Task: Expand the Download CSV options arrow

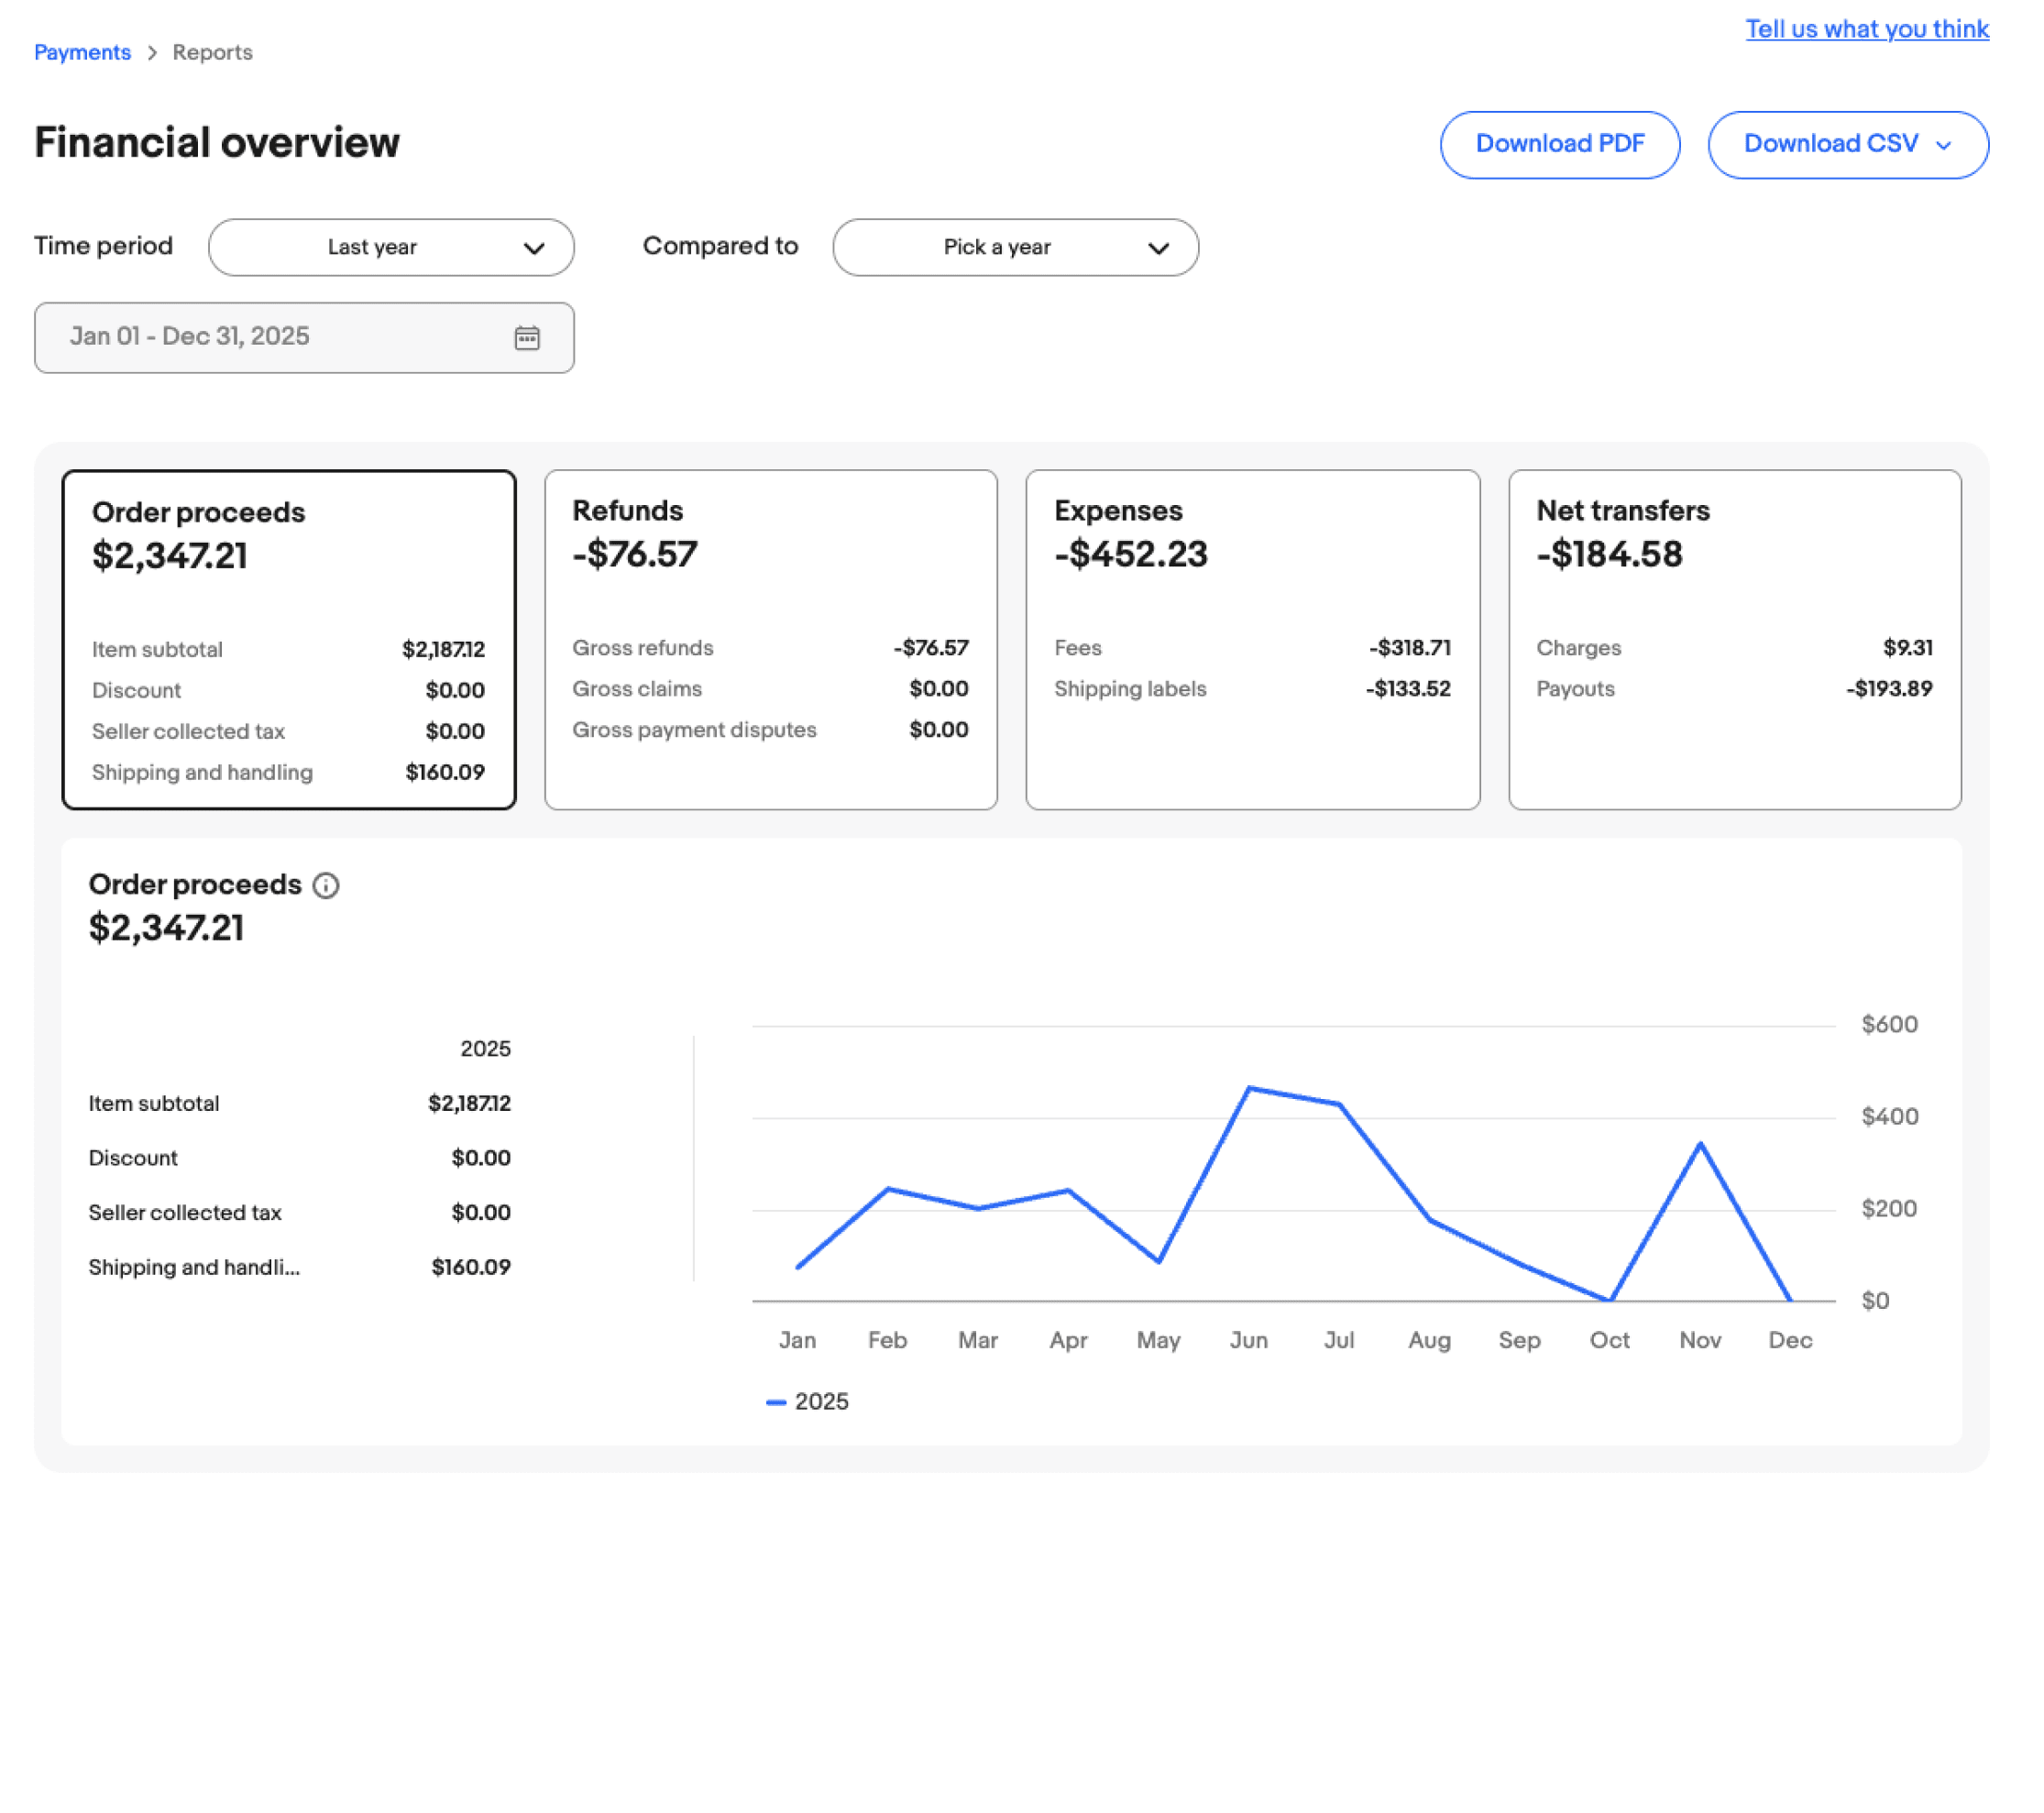Action: pyautogui.click(x=1943, y=145)
